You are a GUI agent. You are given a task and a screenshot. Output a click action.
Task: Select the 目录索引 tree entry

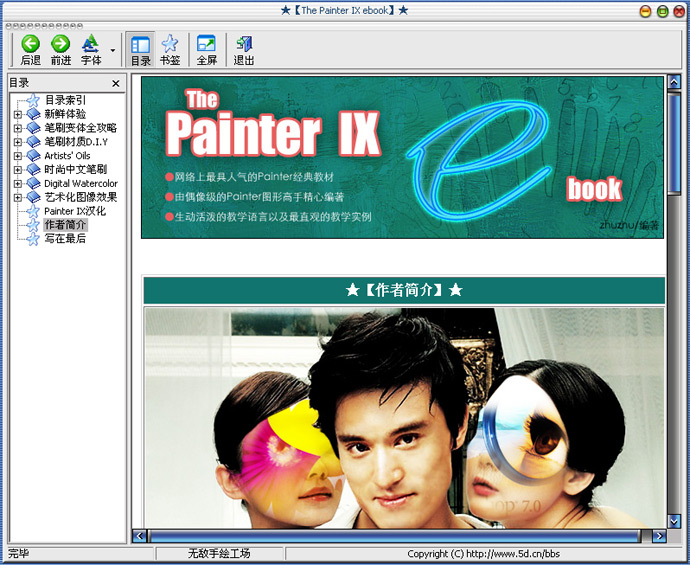click(65, 100)
